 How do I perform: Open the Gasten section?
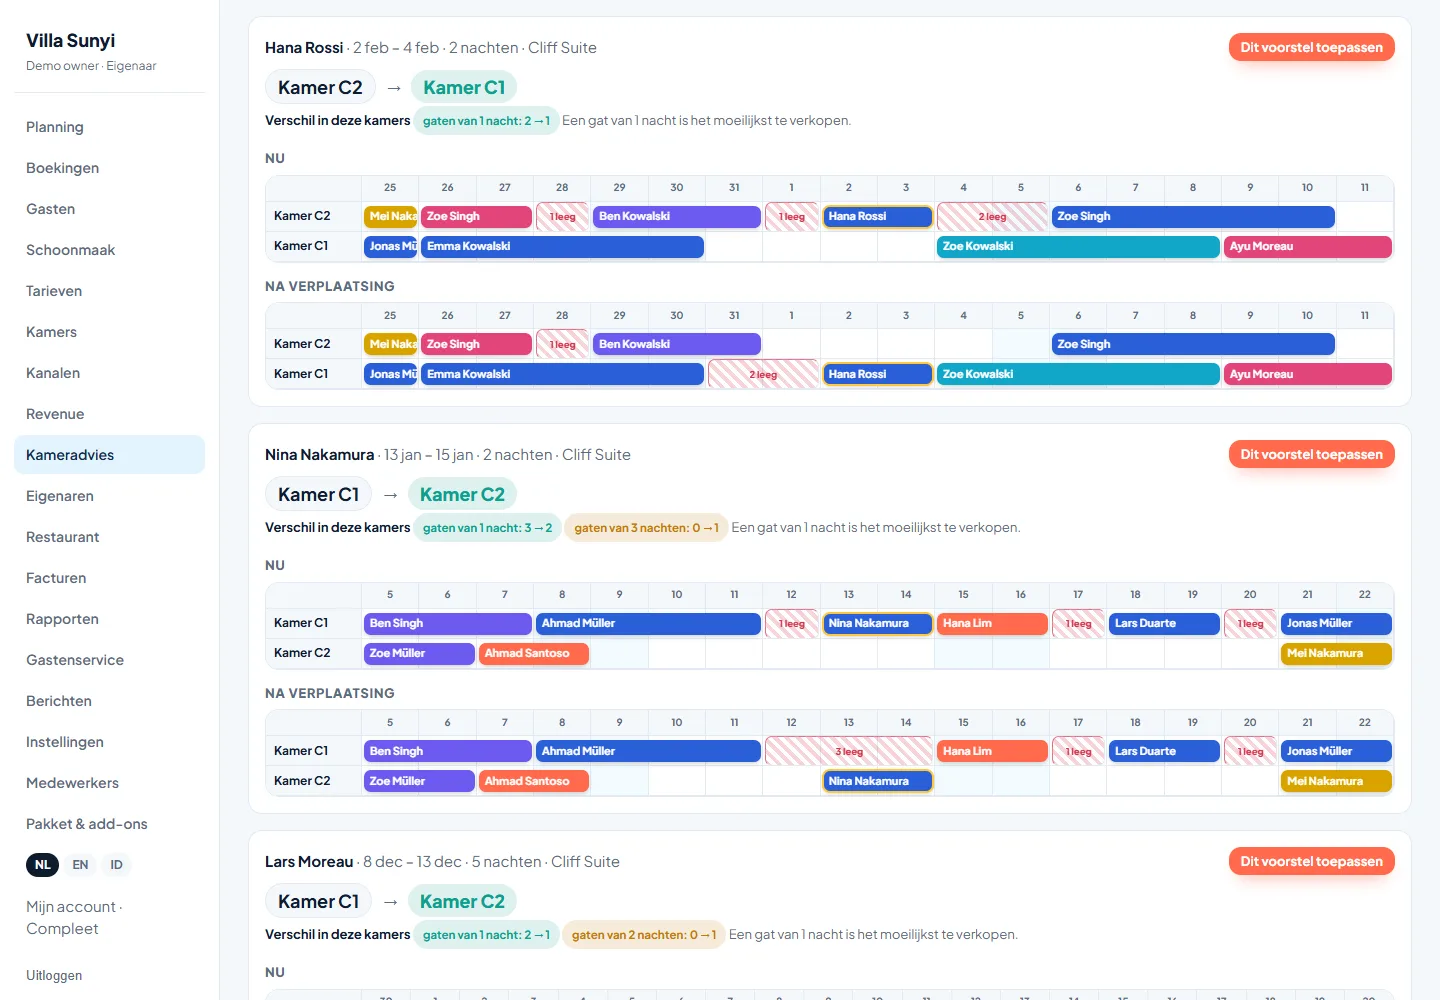[x=109, y=209]
